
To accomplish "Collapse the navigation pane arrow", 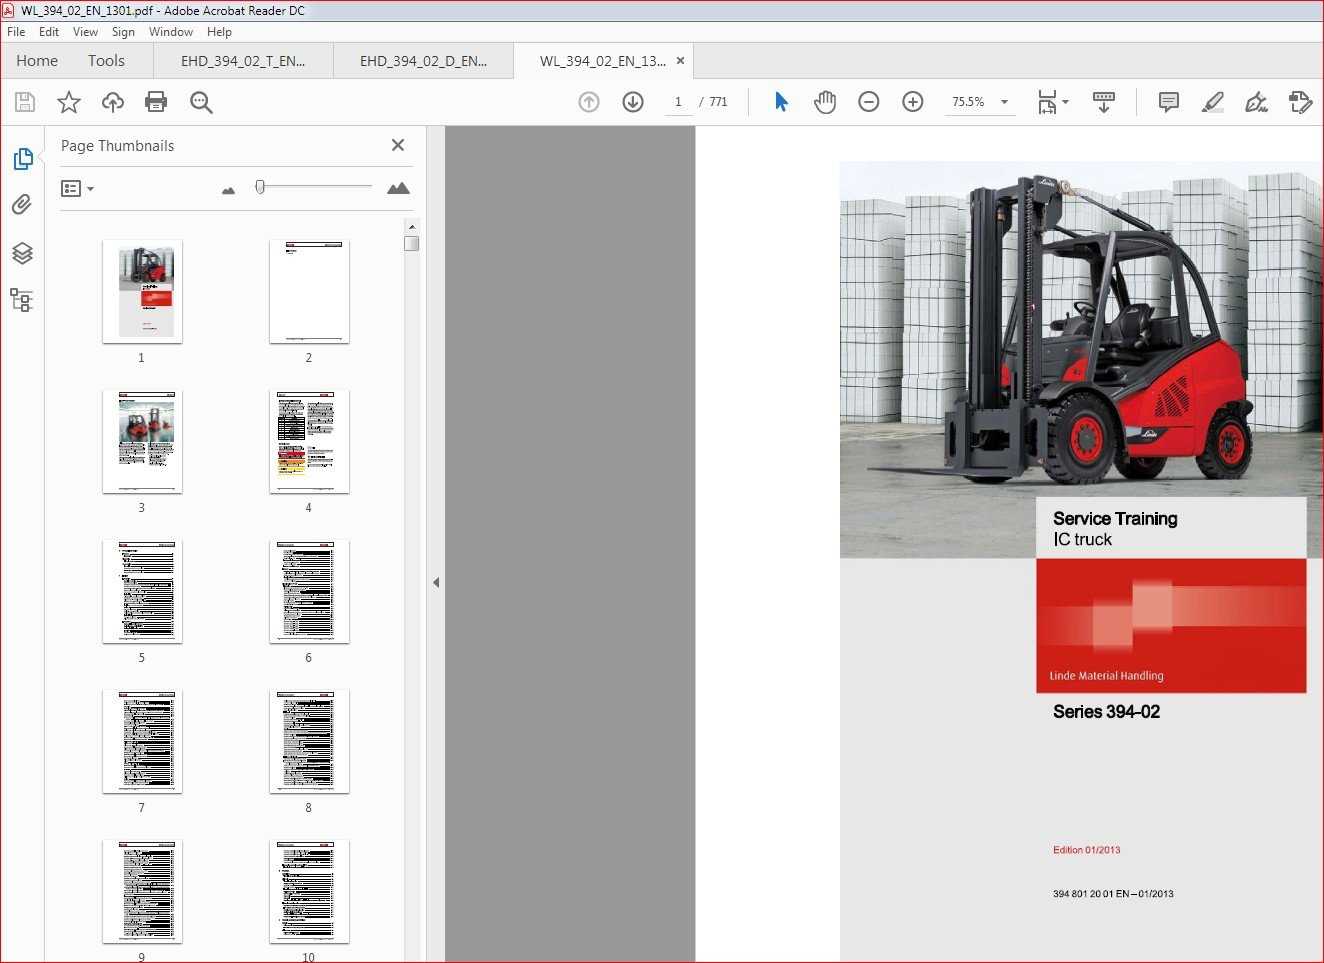I will click(x=436, y=582).
